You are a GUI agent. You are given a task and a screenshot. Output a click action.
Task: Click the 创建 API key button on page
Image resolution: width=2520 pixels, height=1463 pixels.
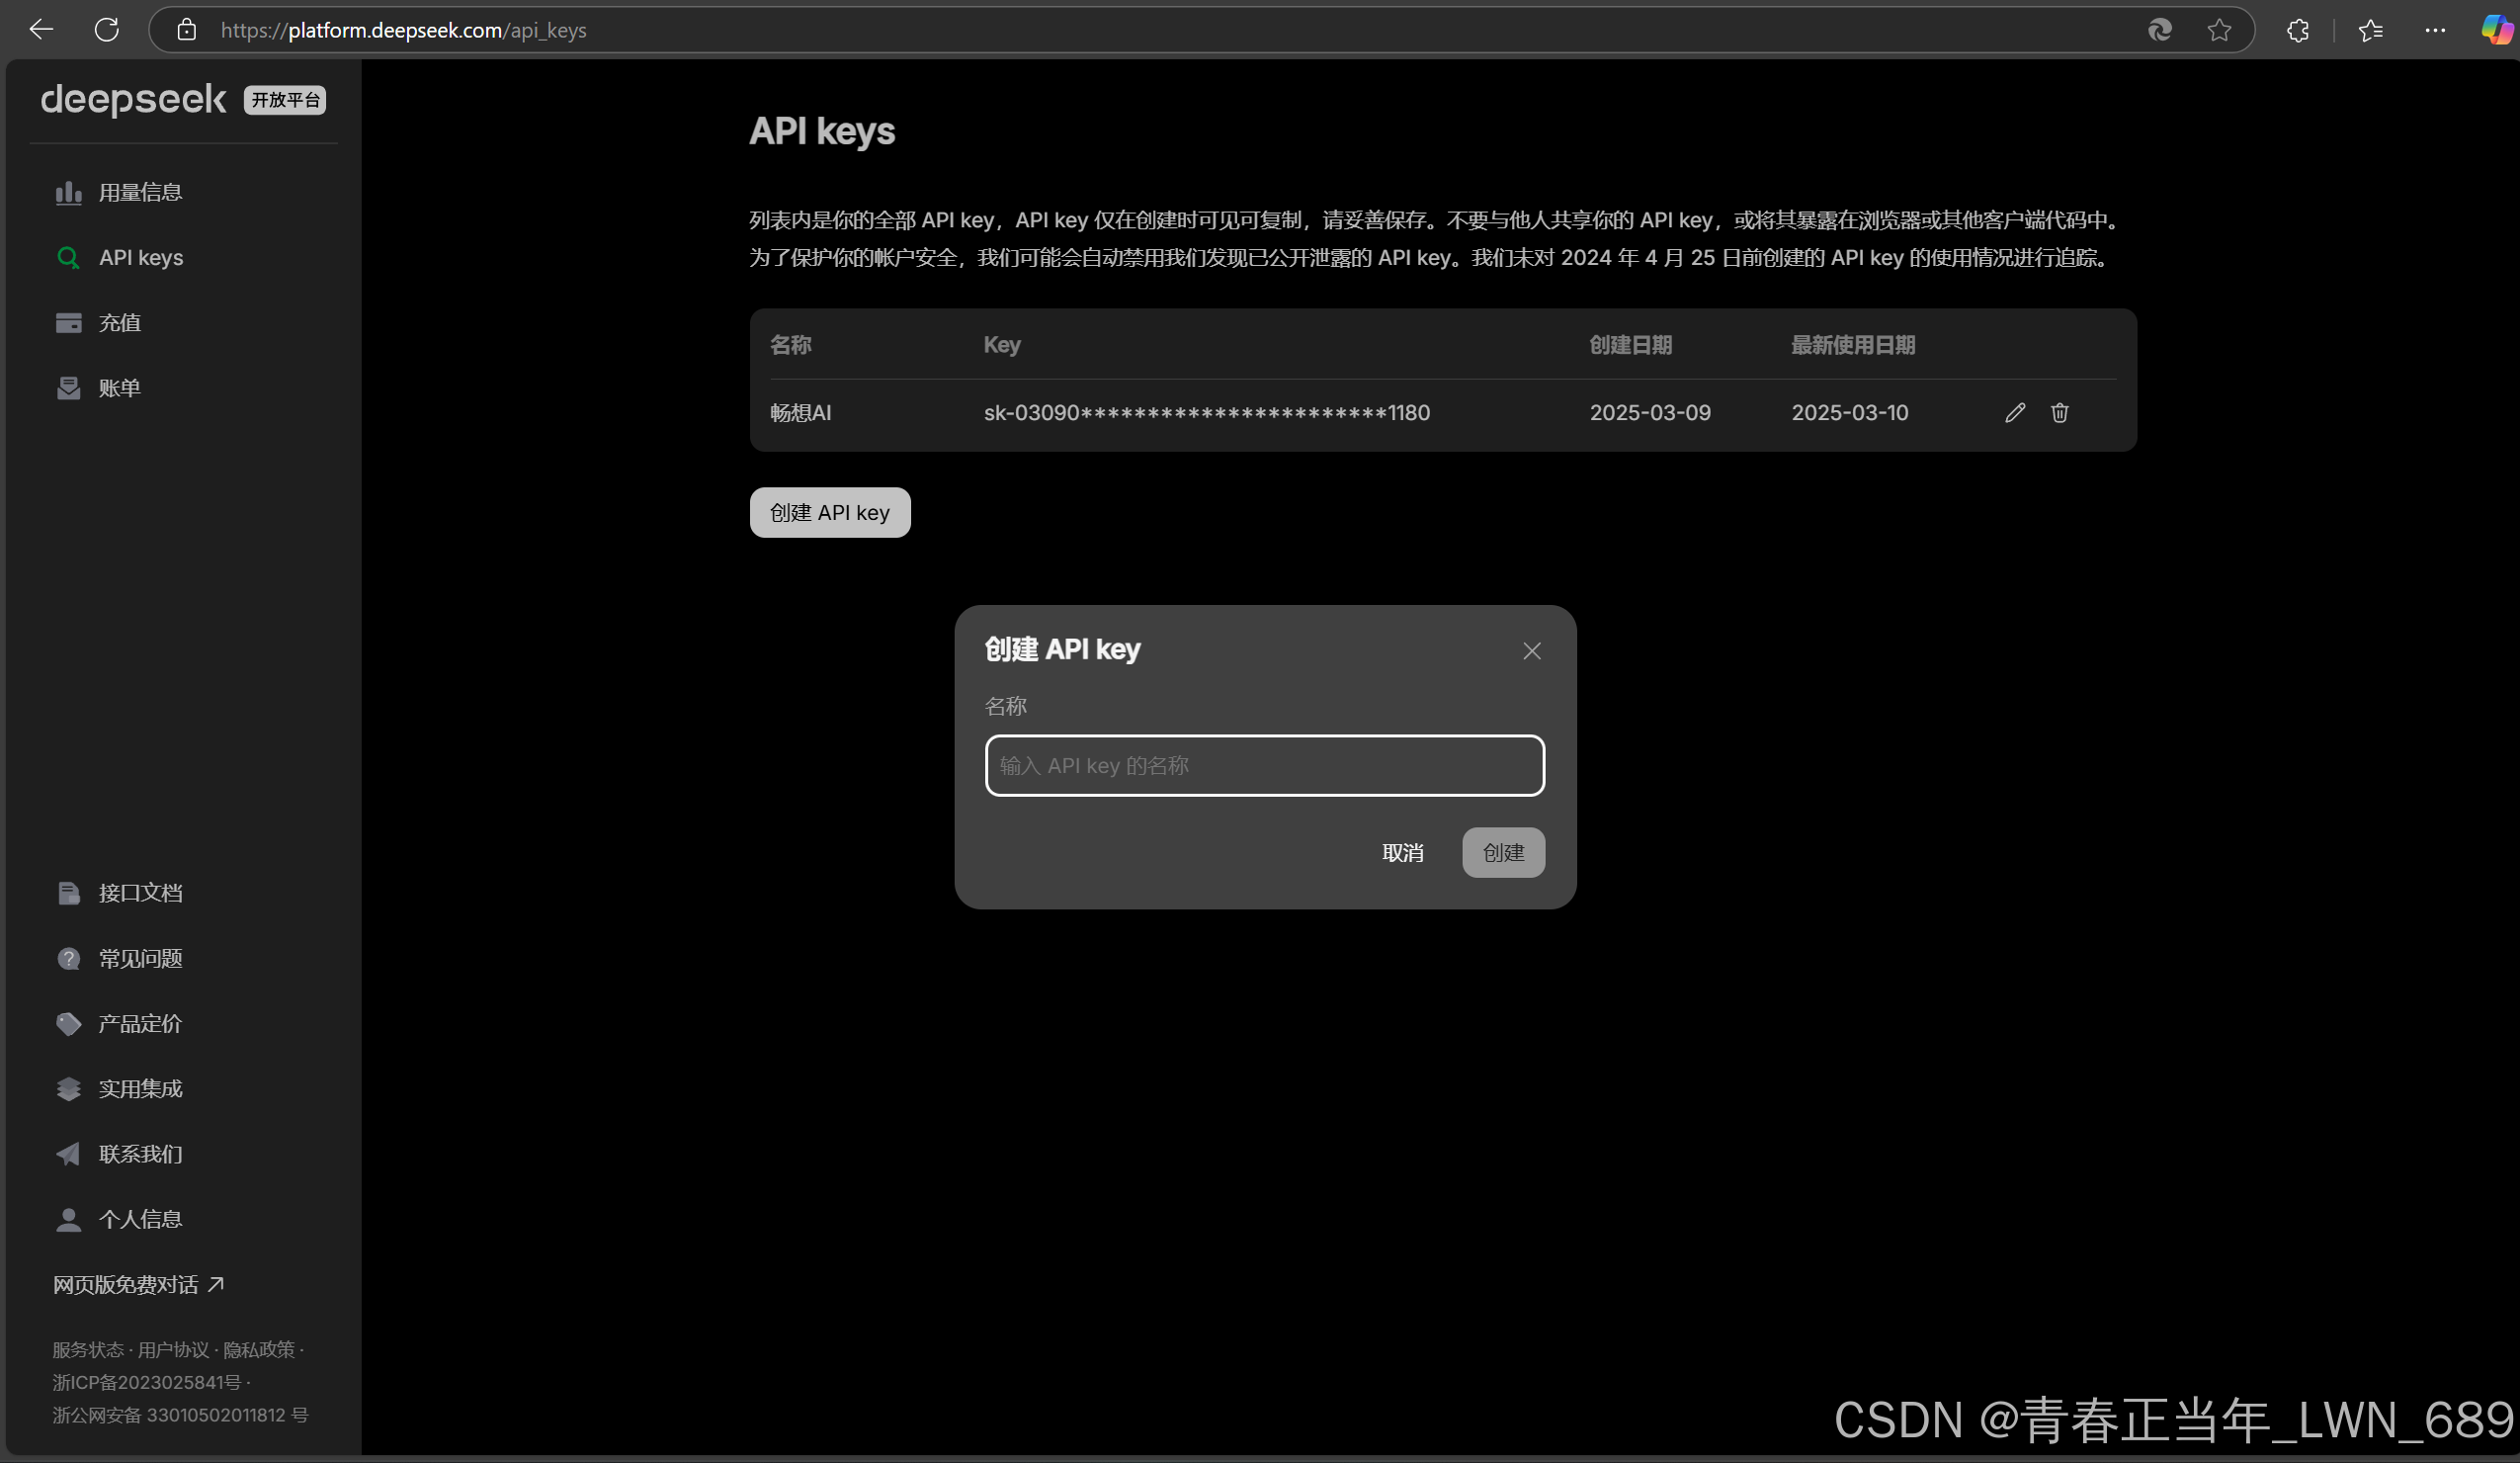tap(829, 512)
